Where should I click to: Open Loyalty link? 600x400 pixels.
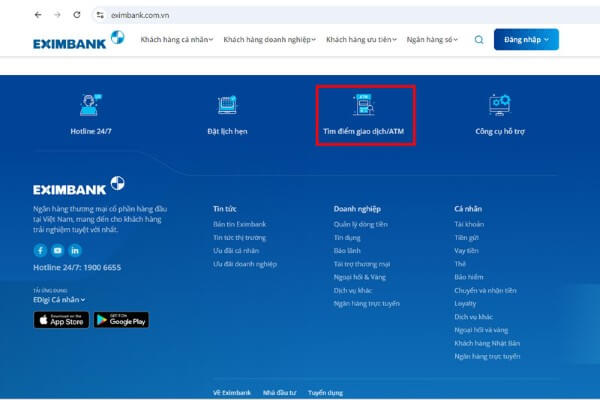[465, 304]
